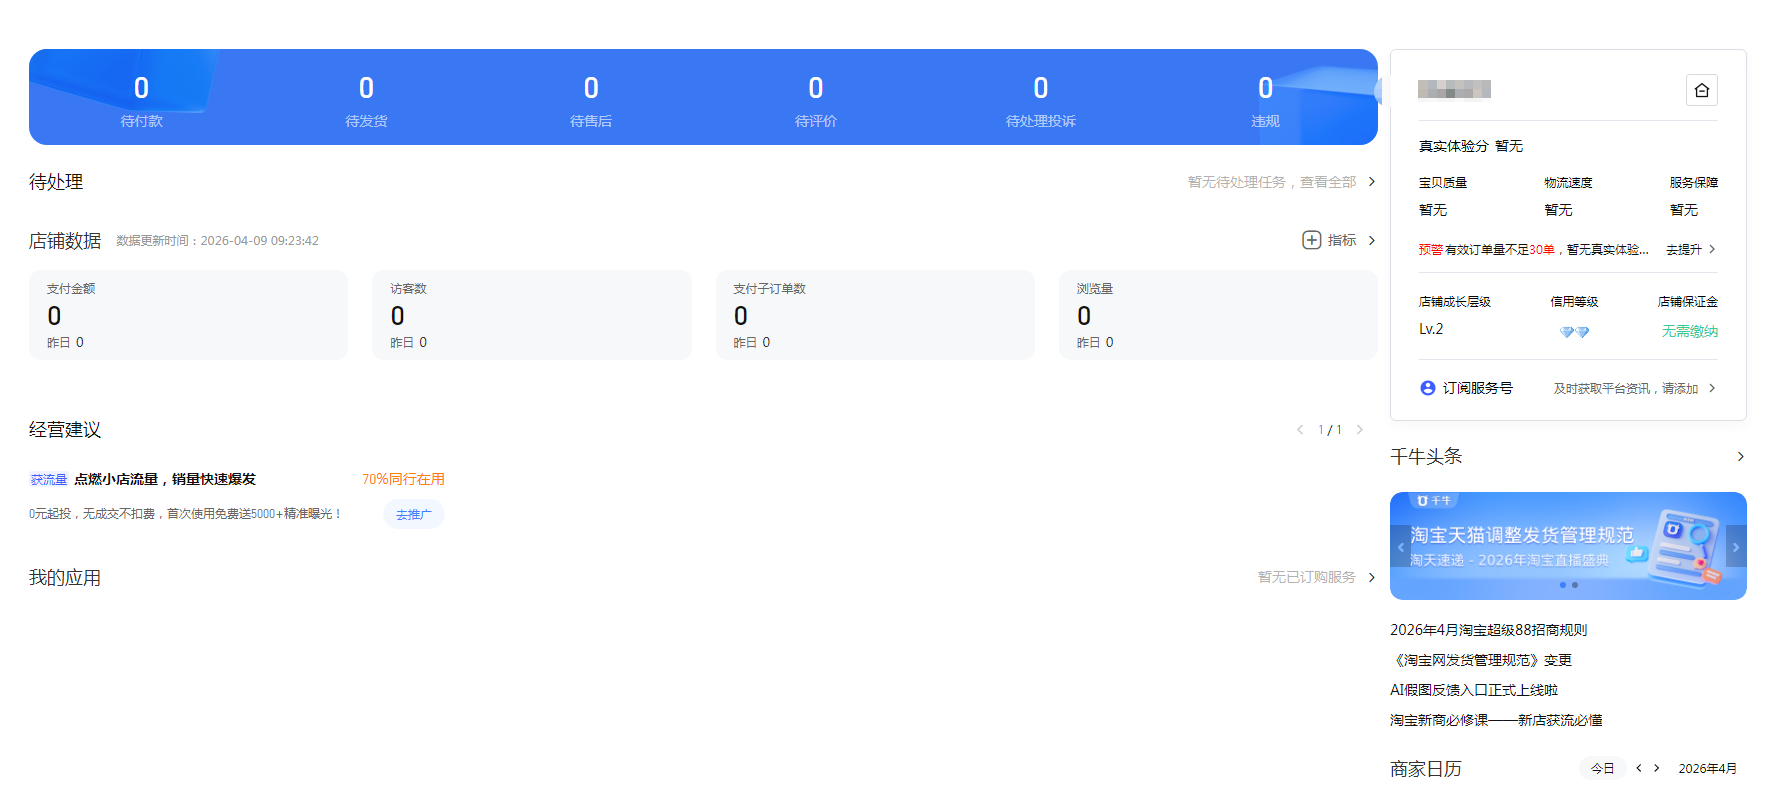
Task: Click the 今日 calendar button
Action: click(1602, 768)
